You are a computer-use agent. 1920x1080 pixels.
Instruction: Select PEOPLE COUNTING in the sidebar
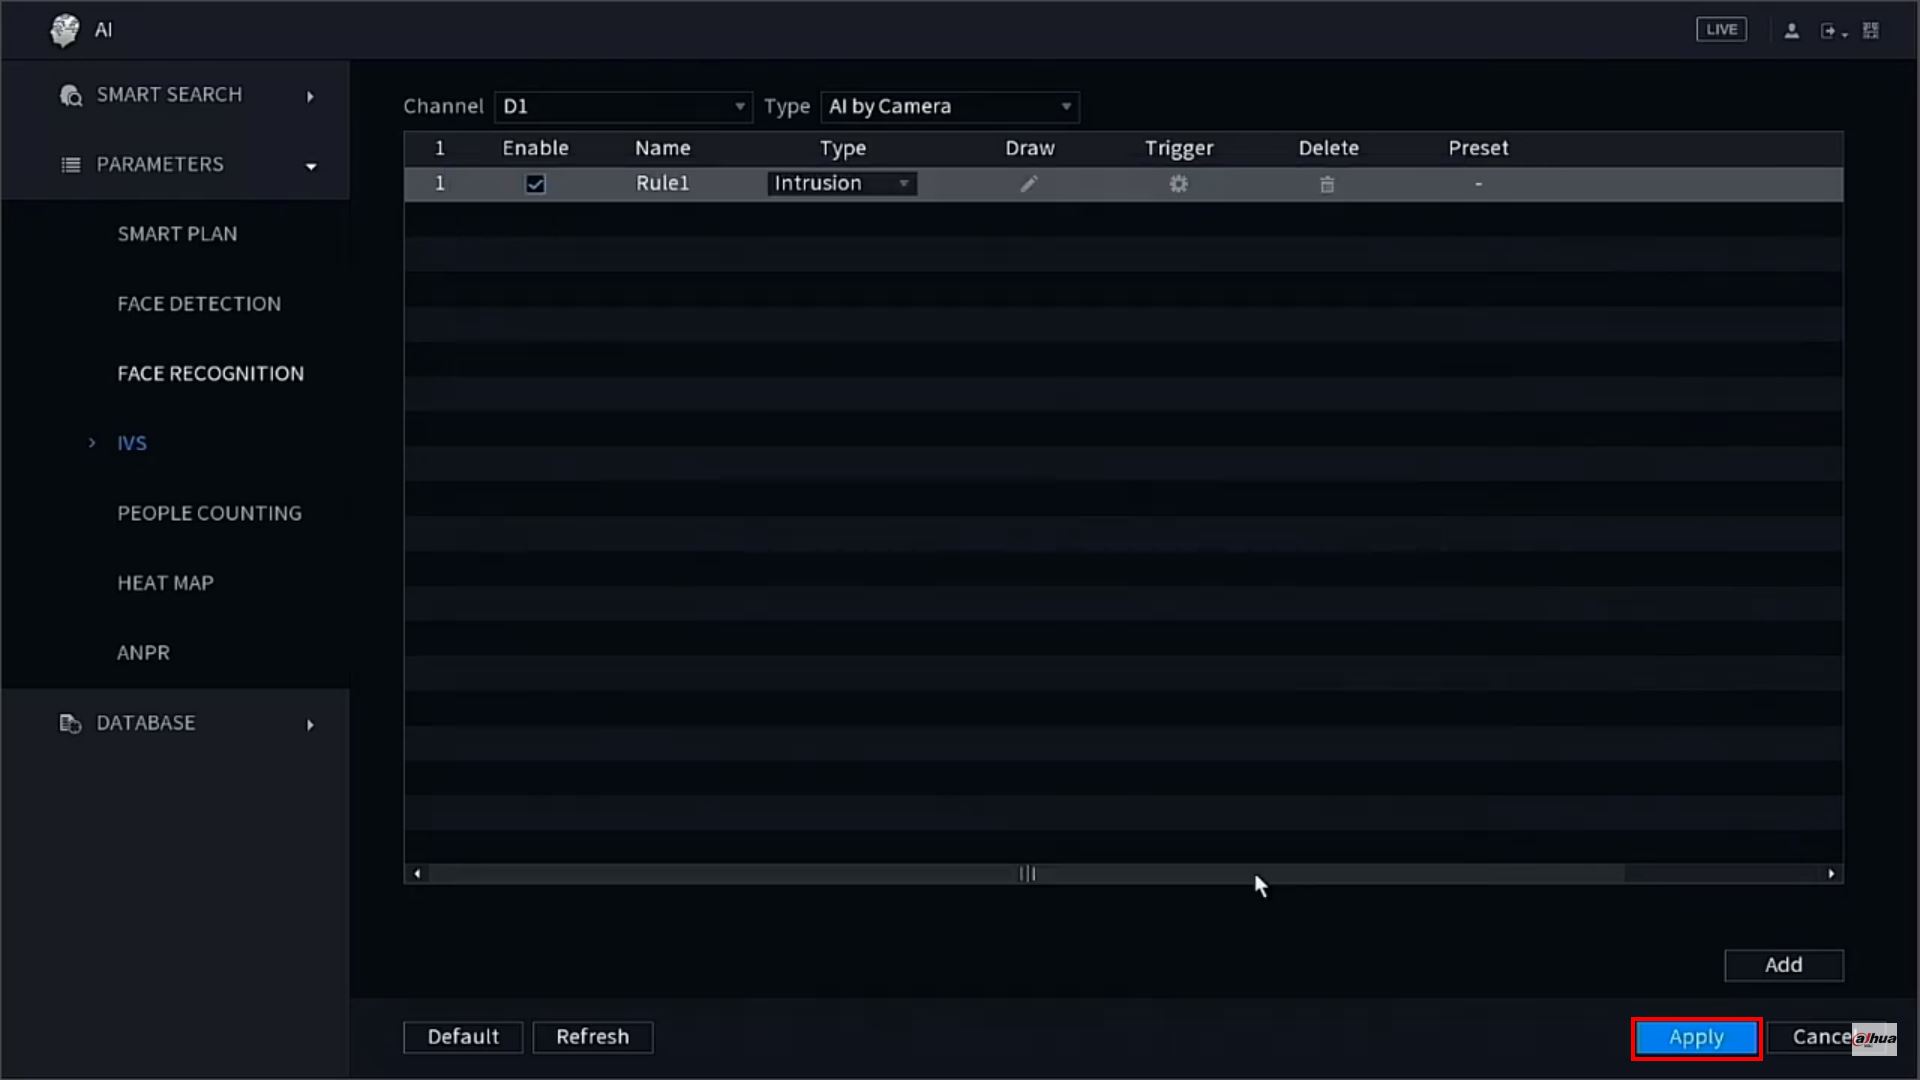click(209, 513)
